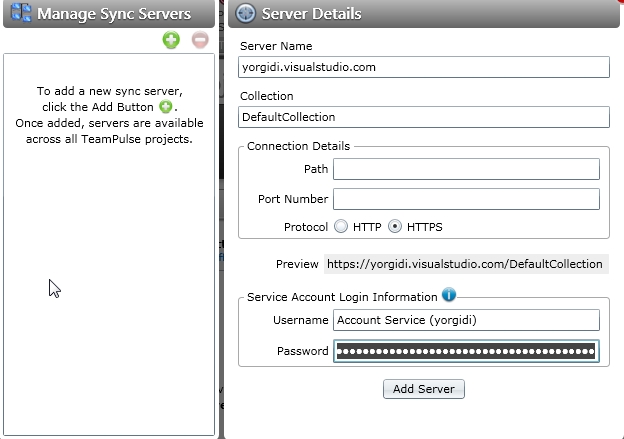Click the red remove server icon
624x439 pixels.
[x=199, y=40]
